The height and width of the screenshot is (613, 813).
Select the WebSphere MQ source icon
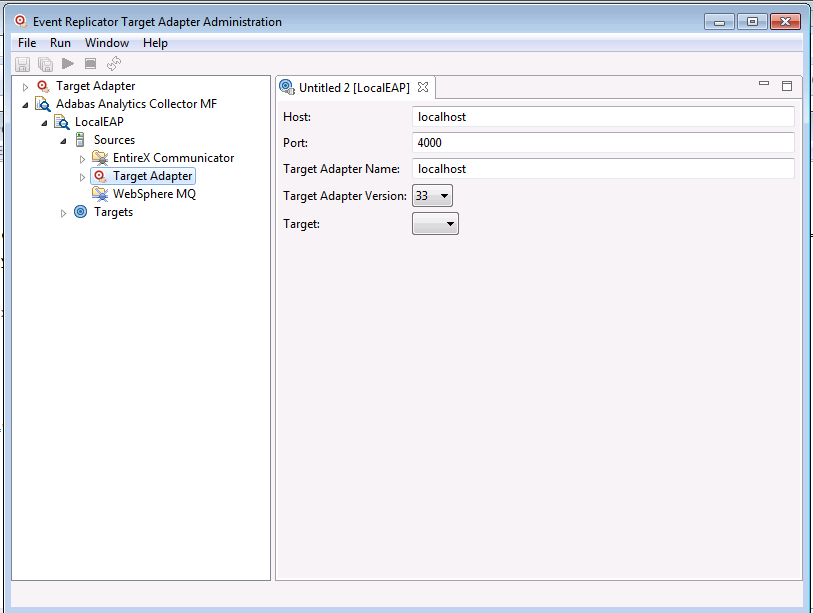point(100,194)
